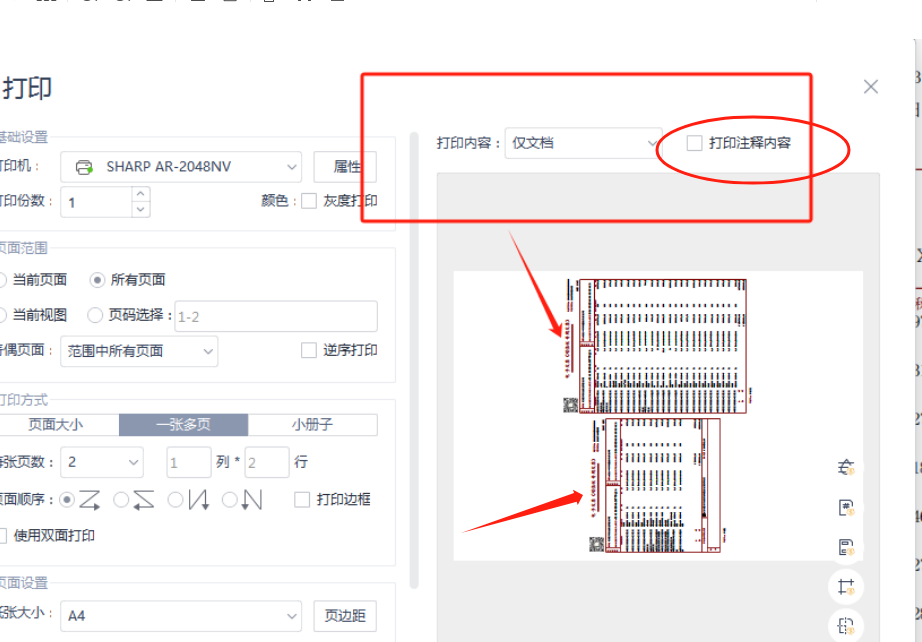The image size is (922, 642).
Task: Enable the 打印注释内容 checkbox
Action: [694, 143]
